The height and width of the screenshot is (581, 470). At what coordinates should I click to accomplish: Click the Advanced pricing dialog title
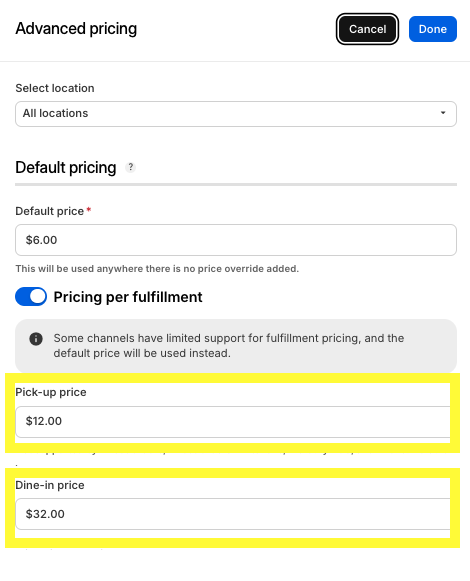click(x=76, y=29)
